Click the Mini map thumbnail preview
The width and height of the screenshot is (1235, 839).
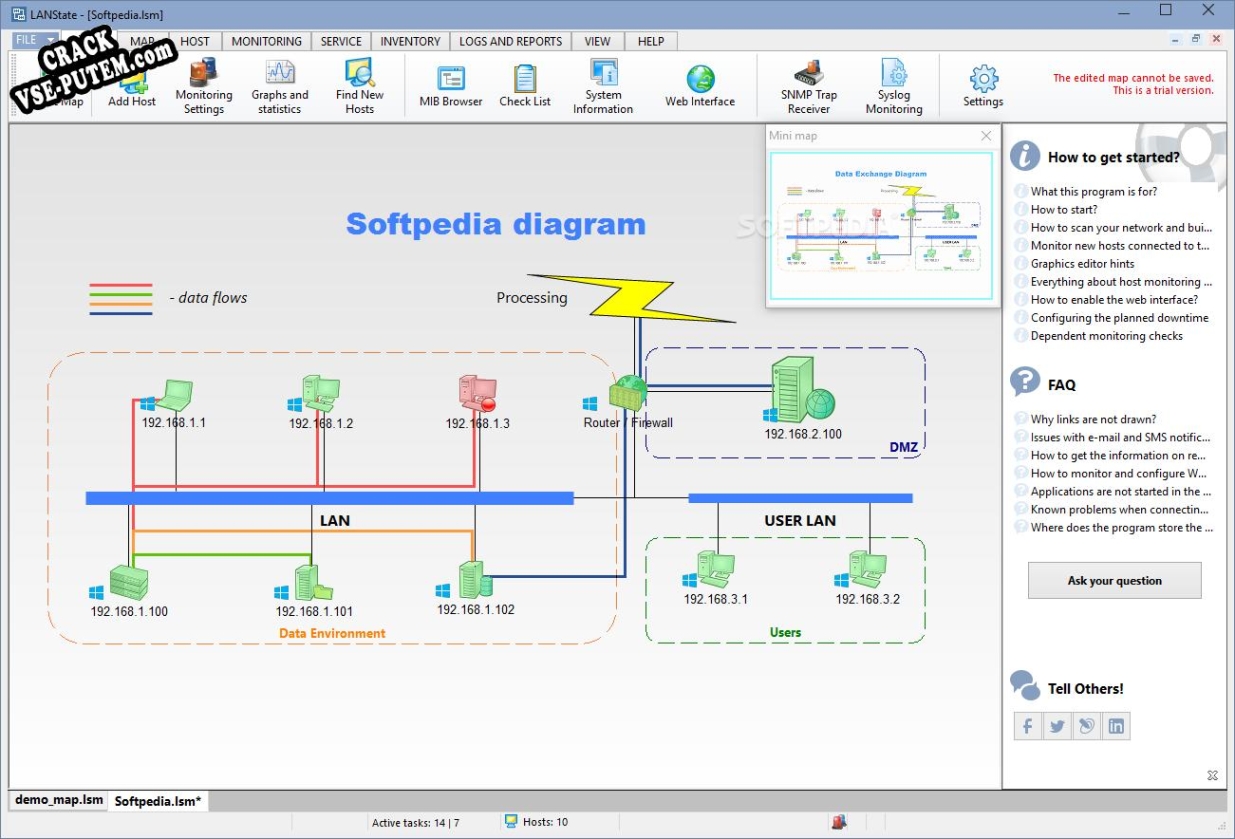pyautogui.click(x=881, y=226)
